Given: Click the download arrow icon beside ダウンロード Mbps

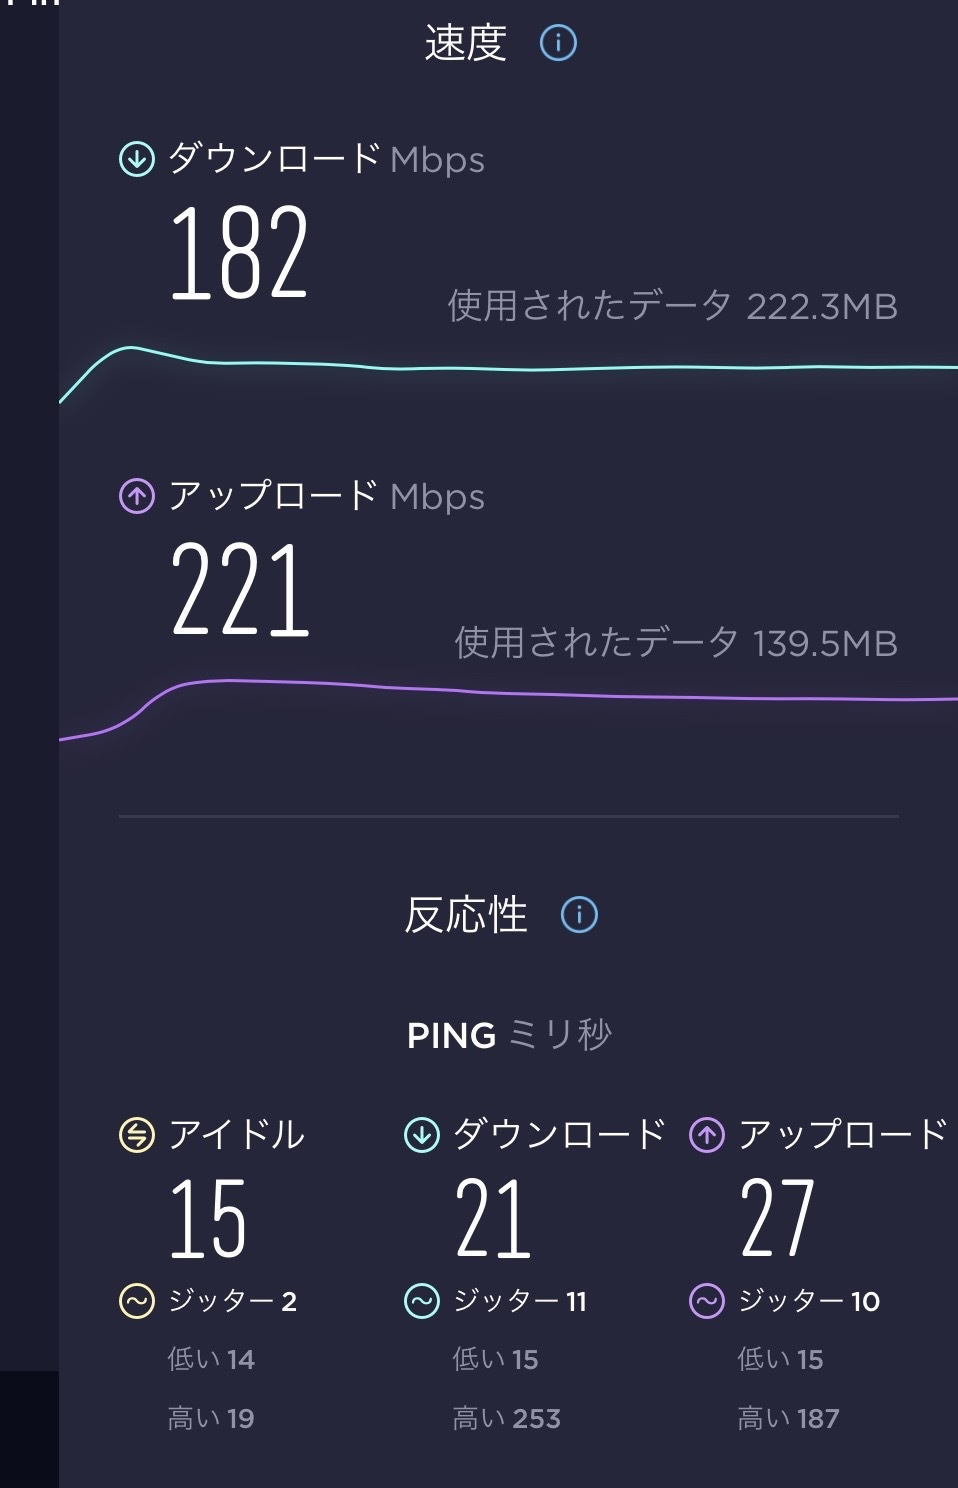Looking at the screenshot, I should 137,159.
